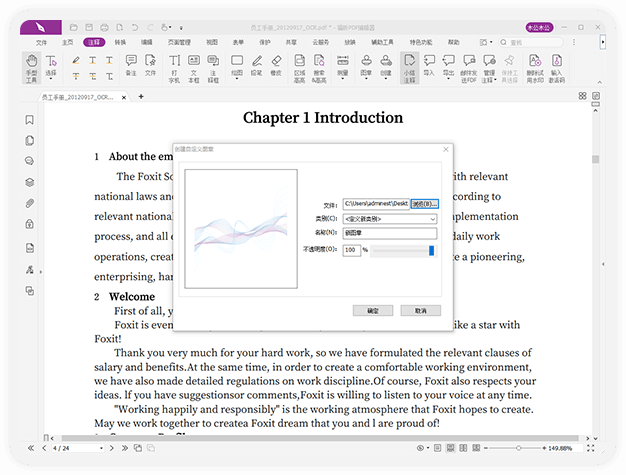Open Bookmarks panel in left sidebar
626x475 pixels.
[30, 120]
